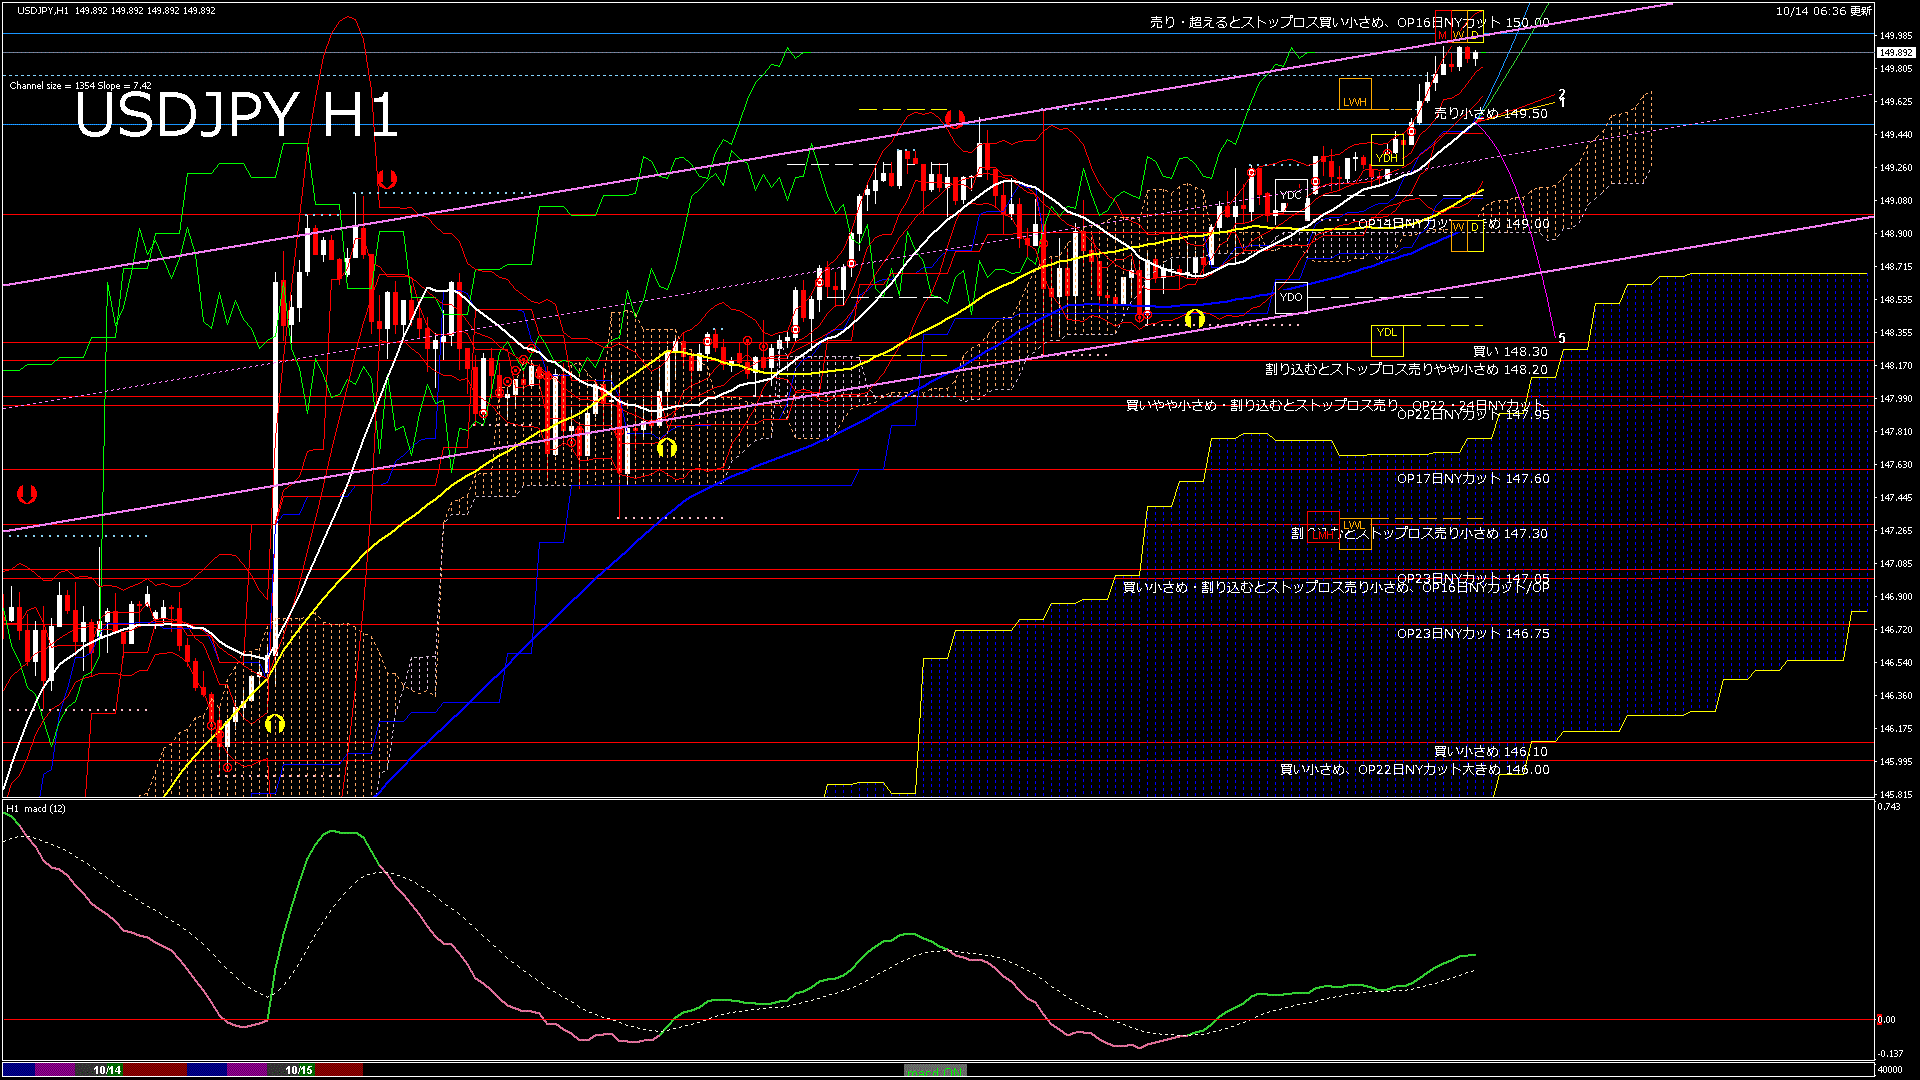Screen dimensions: 1920x1080
Task: Select the white YDO label box
Action: tap(1291, 297)
